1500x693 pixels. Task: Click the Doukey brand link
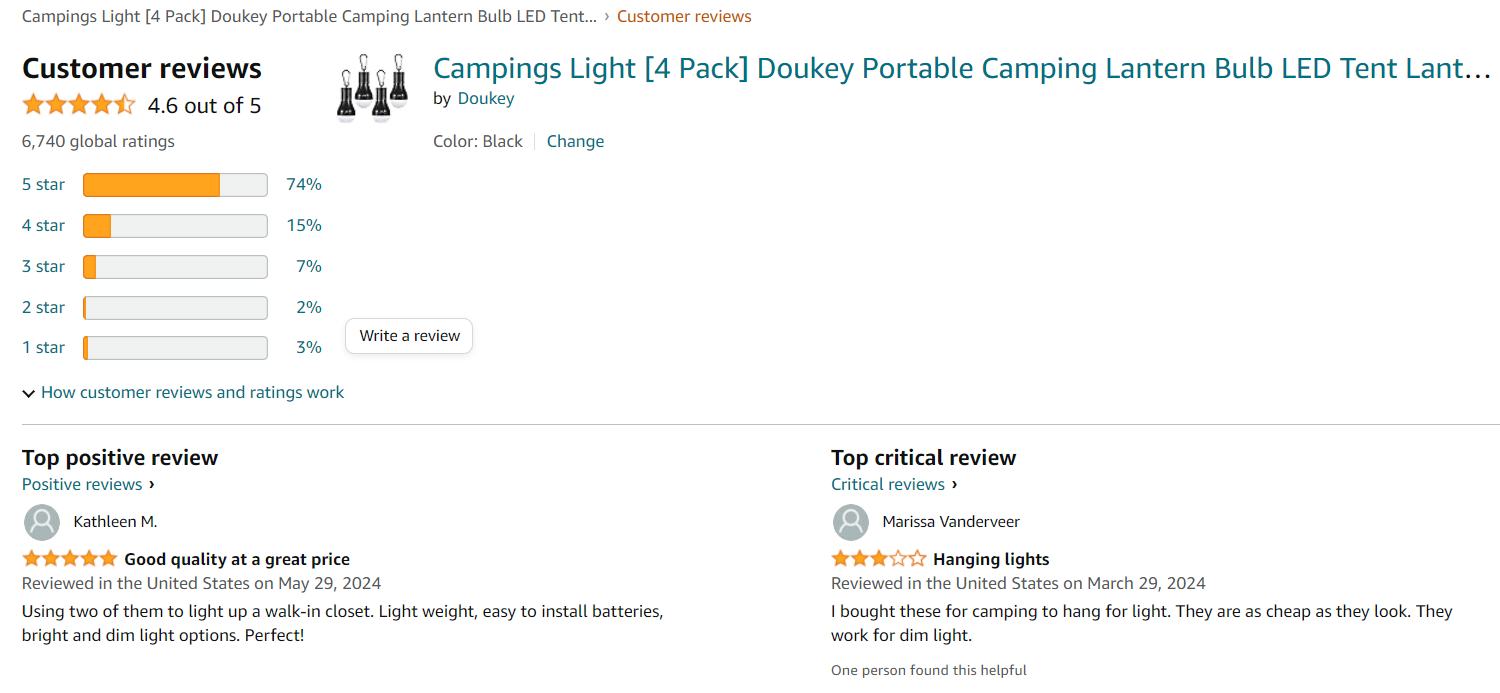point(486,99)
